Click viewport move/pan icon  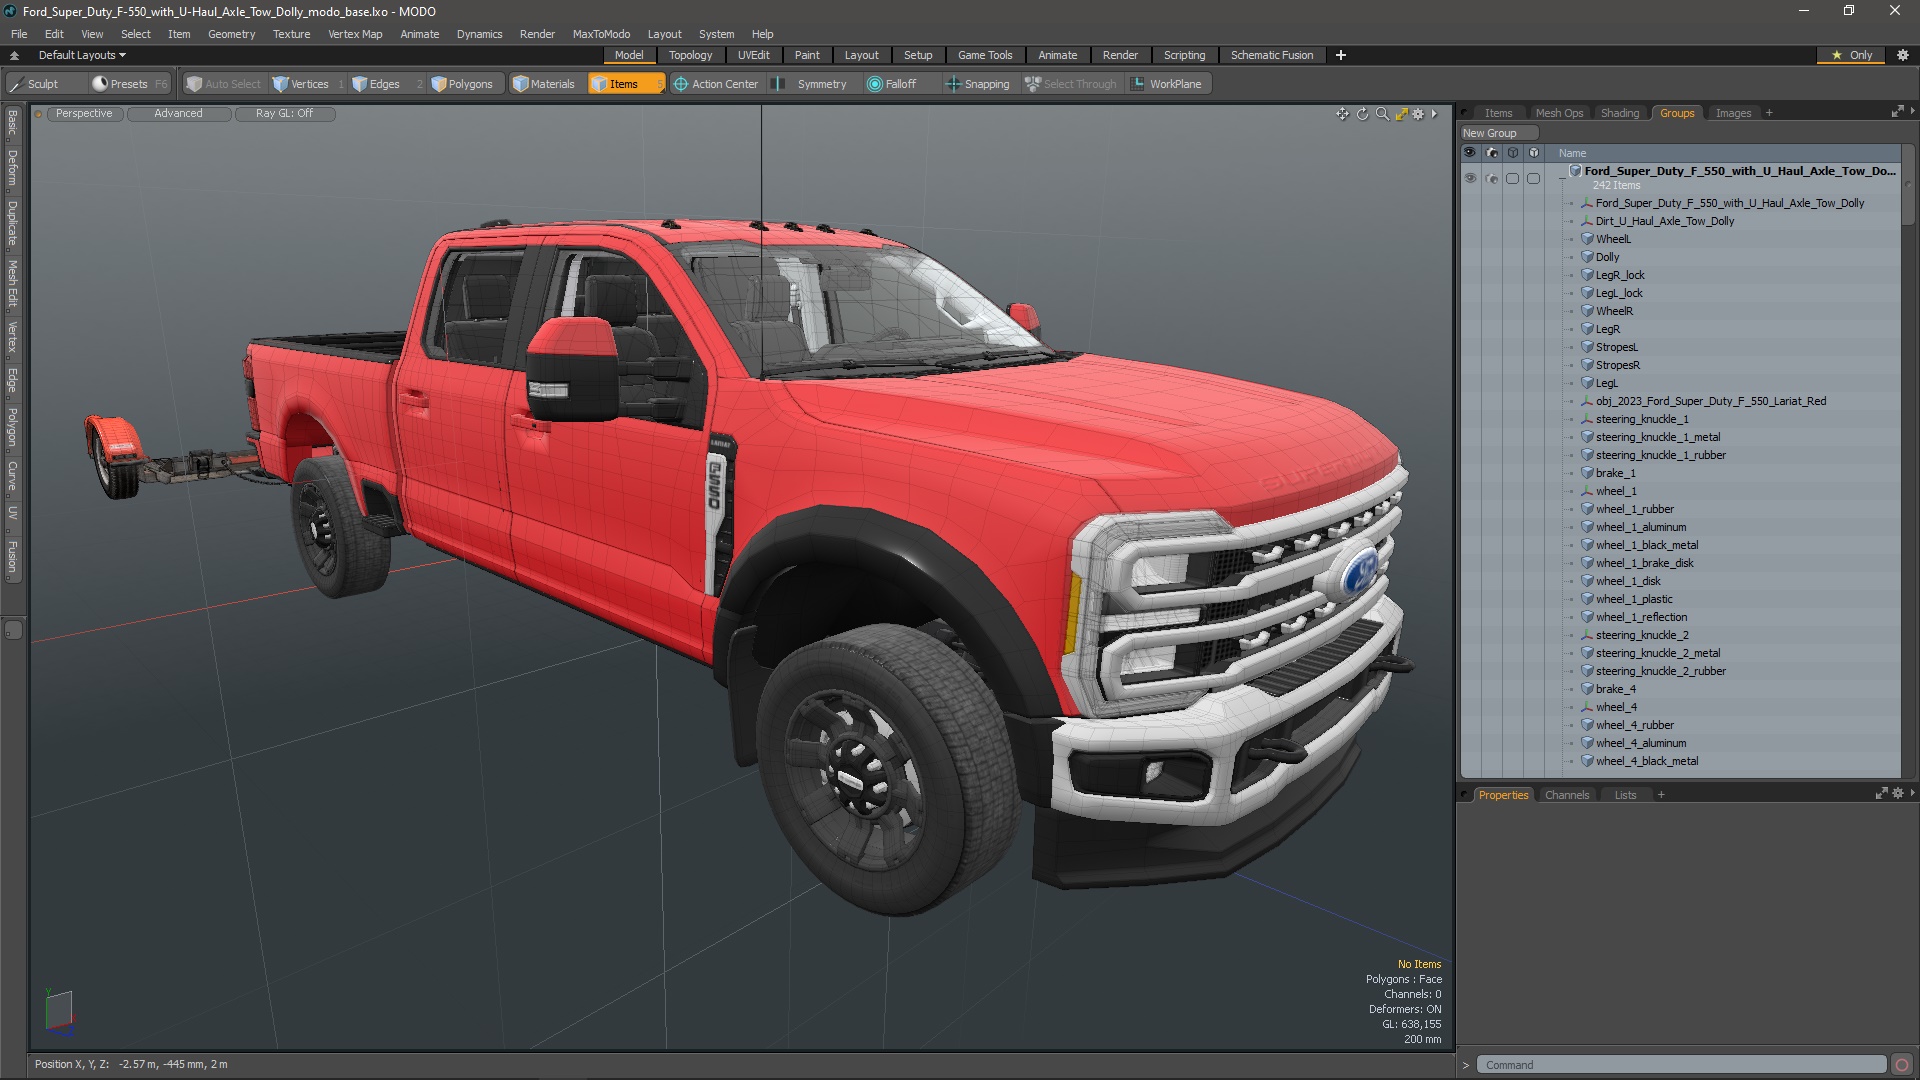(x=1342, y=114)
